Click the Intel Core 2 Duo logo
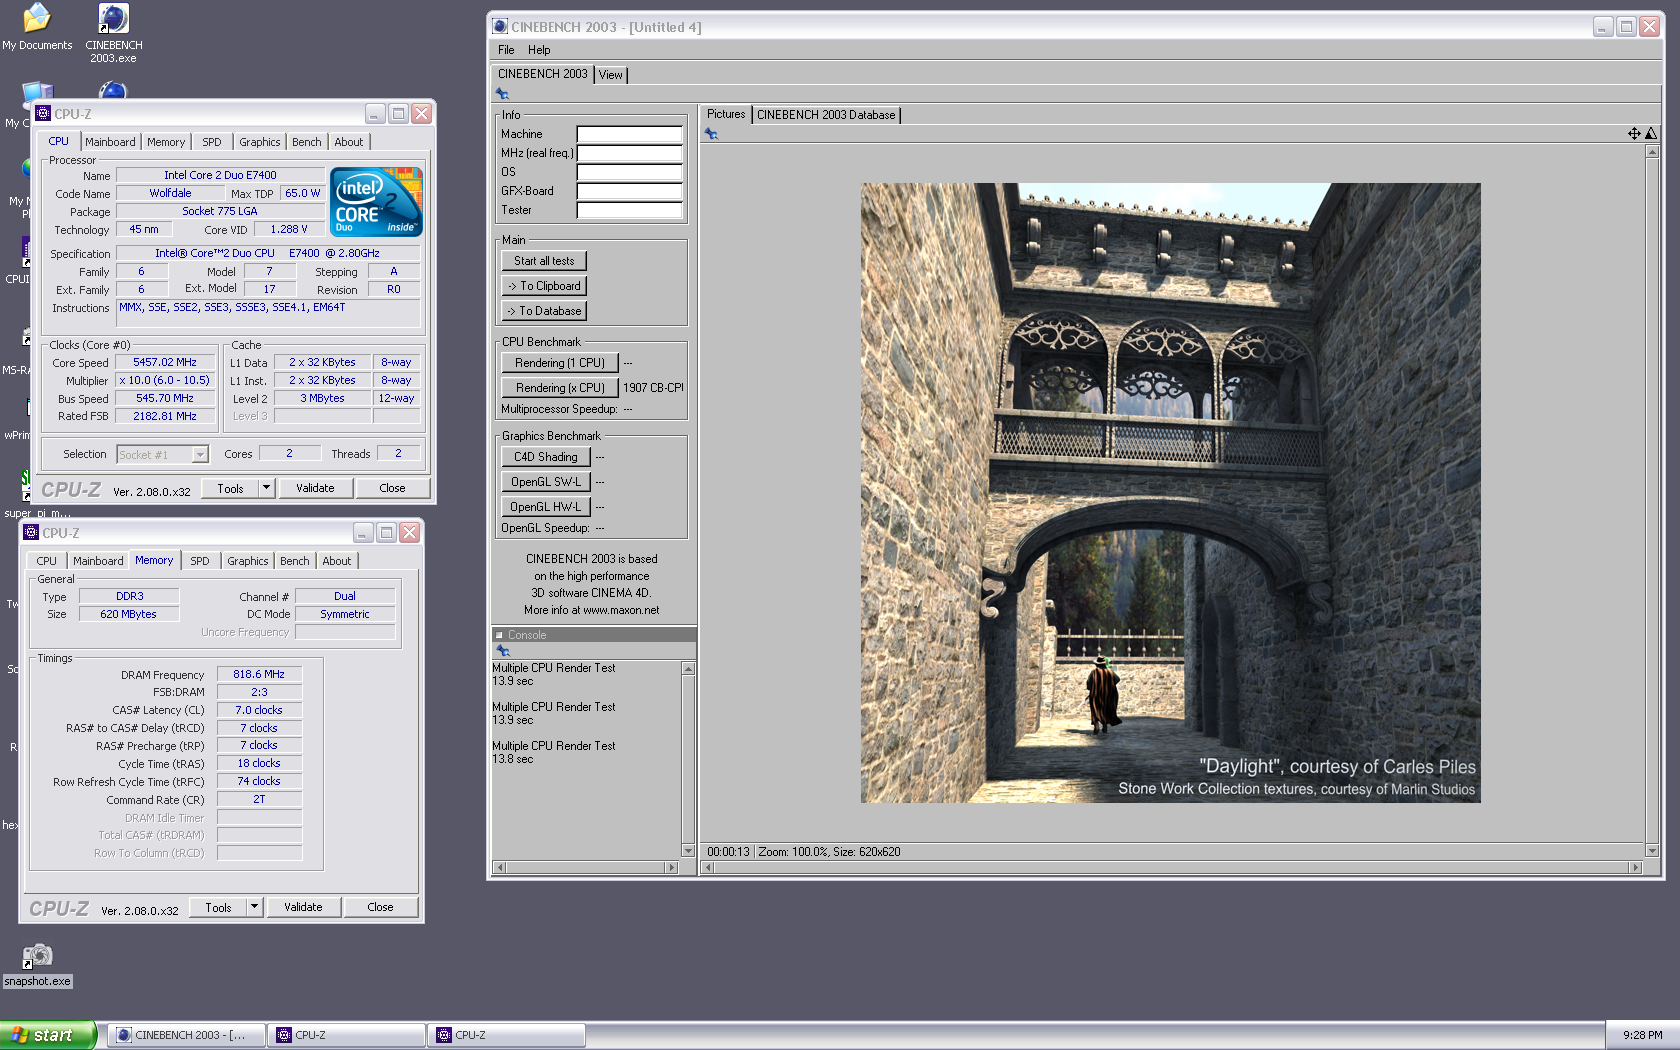Viewport: 1680px width, 1050px height. pyautogui.click(x=376, y=202)
